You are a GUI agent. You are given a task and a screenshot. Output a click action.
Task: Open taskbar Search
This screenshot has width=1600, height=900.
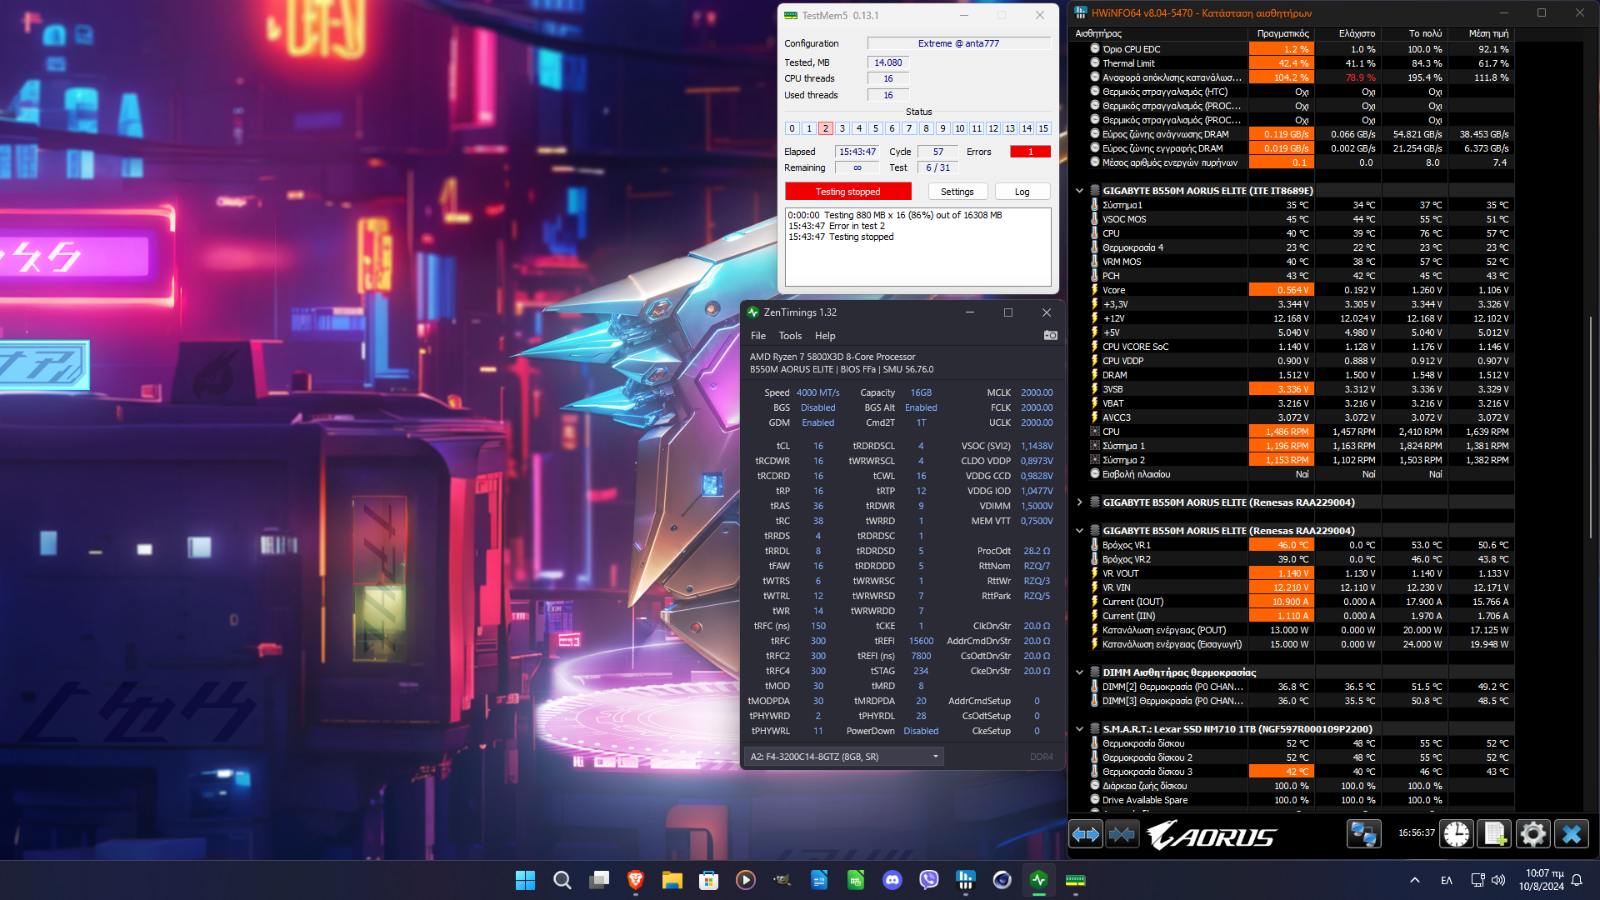point(562,880)
